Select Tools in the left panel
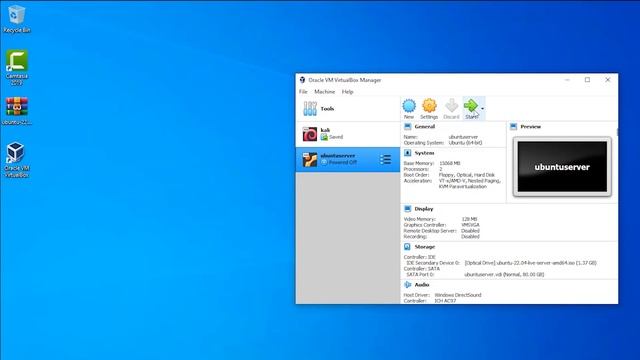This screenshot has width=640, height=360. (x=348, y=109)
